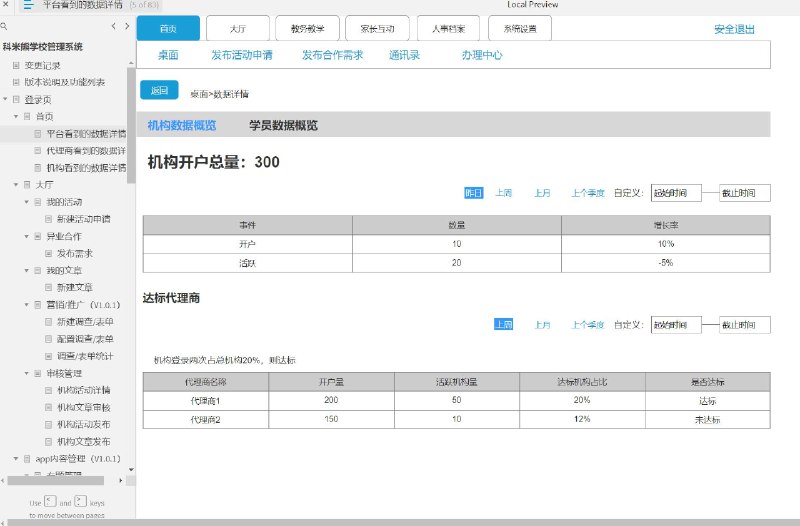The image size is (800, 526).
Task: Select 上月 filter under 达标代理商
Action: click(542, 325)
